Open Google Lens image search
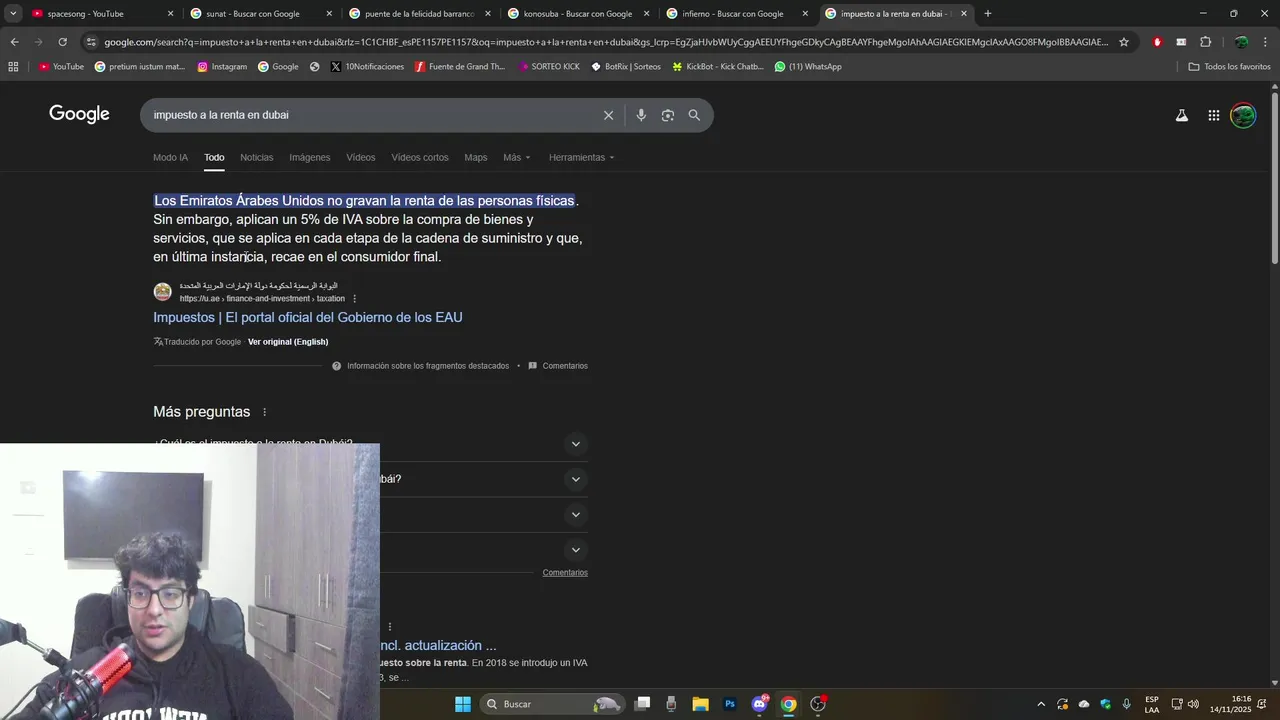The width and height of the screenshot is (1280, 720). 668,115
